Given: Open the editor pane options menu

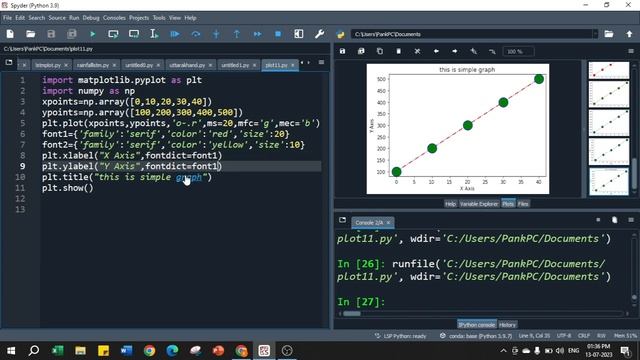Looking at the screenshot, I should (322, 62).
